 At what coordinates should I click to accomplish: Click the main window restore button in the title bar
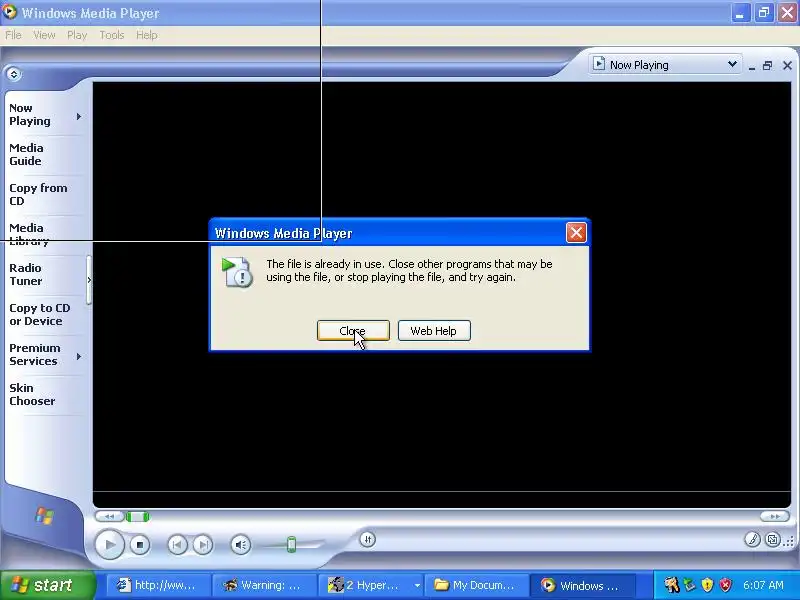pyautogui.click(x=764, y=13)
